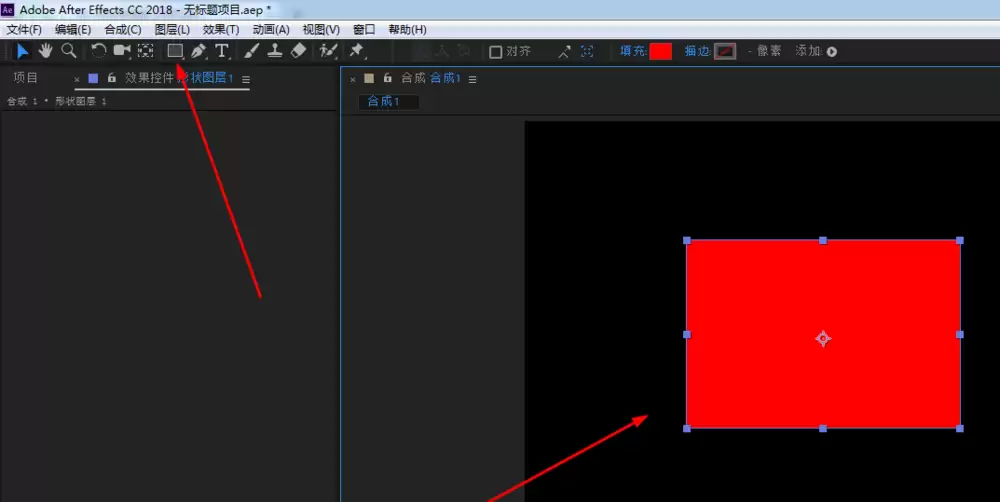Open effect controls panel menu
Image resolution: width=1000 pixels, height=502 pixels.
coord(246,79)
